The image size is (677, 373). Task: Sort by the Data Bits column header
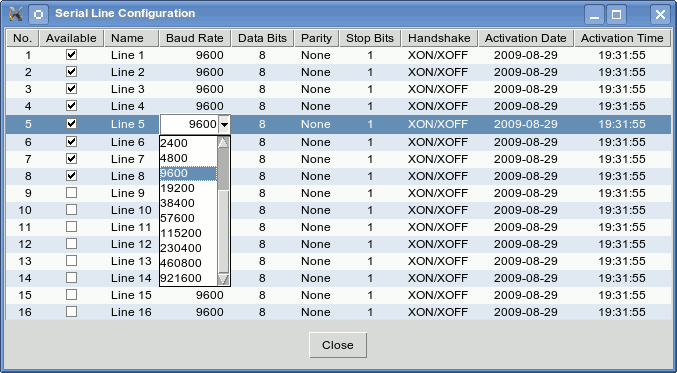click(263, 38)
